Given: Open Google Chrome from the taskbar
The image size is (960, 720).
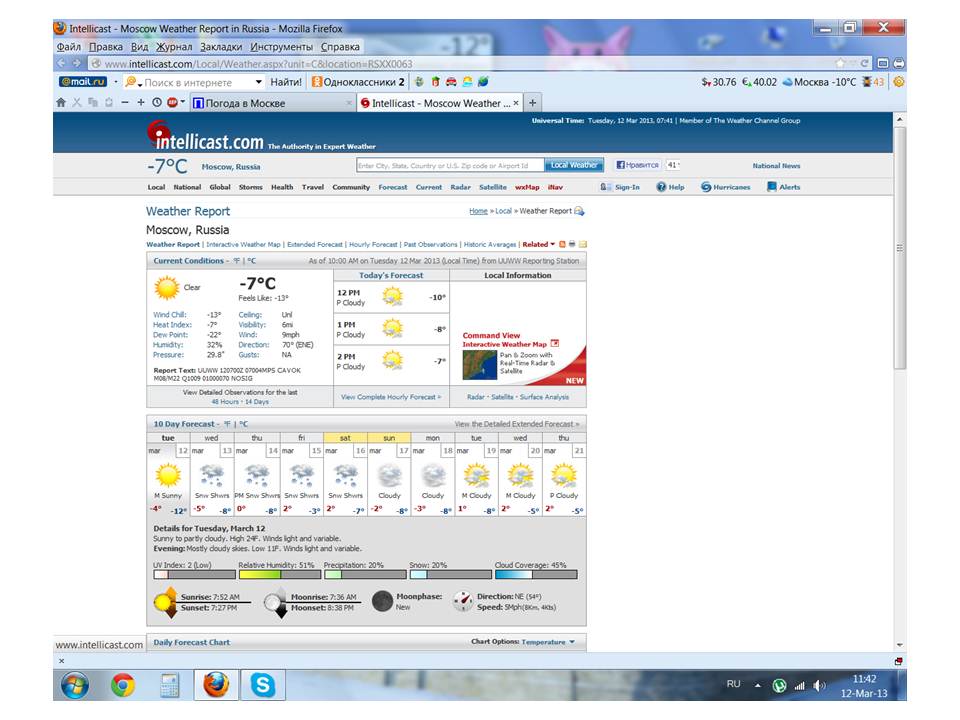Looking at the screenshot, I should click(x=123, y=685).
